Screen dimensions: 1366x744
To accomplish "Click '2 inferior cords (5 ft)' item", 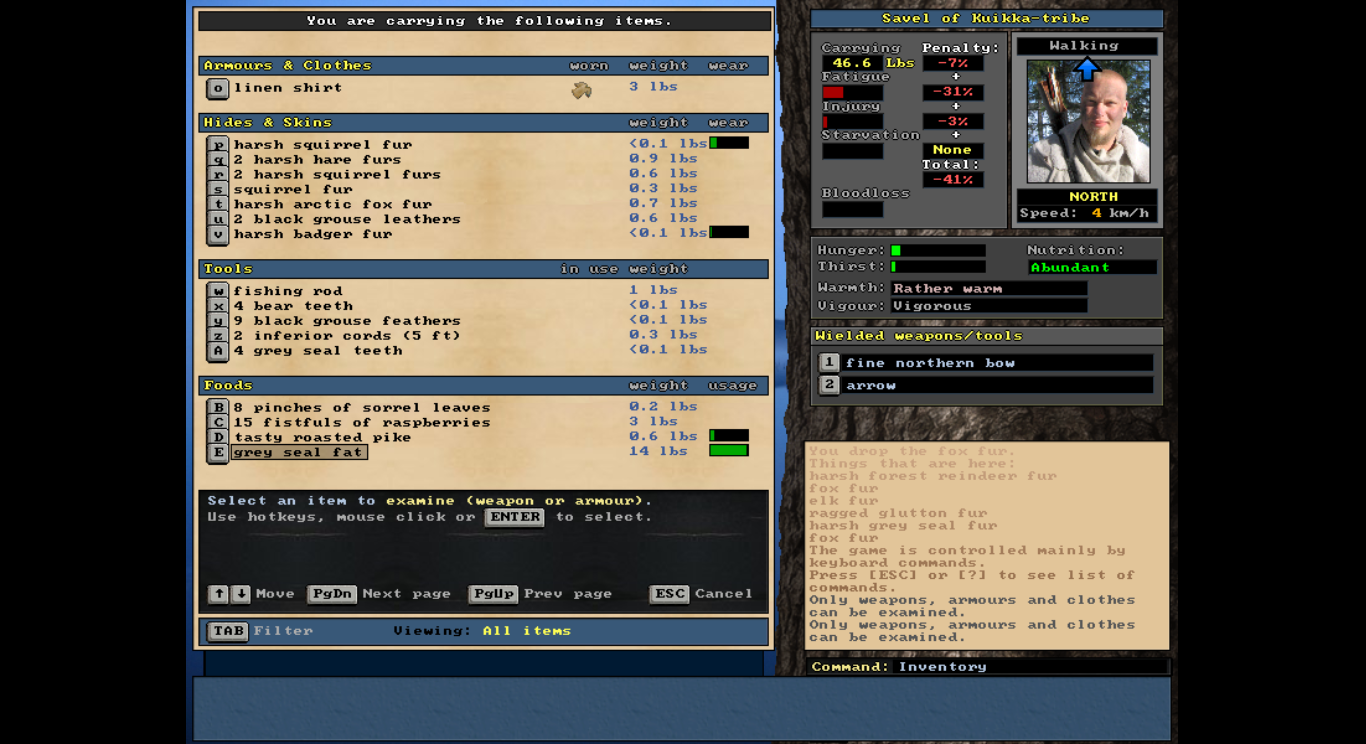I will tap(347, 336).
